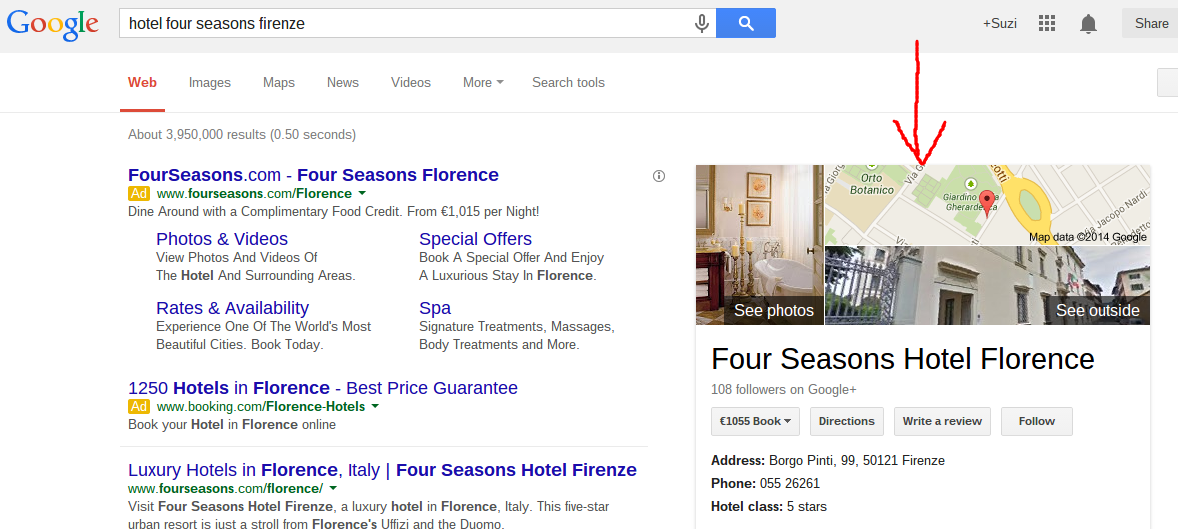Open the notifications bell icon
The width and height of the screenshot is (1178, 529).
coord(1088,24)
